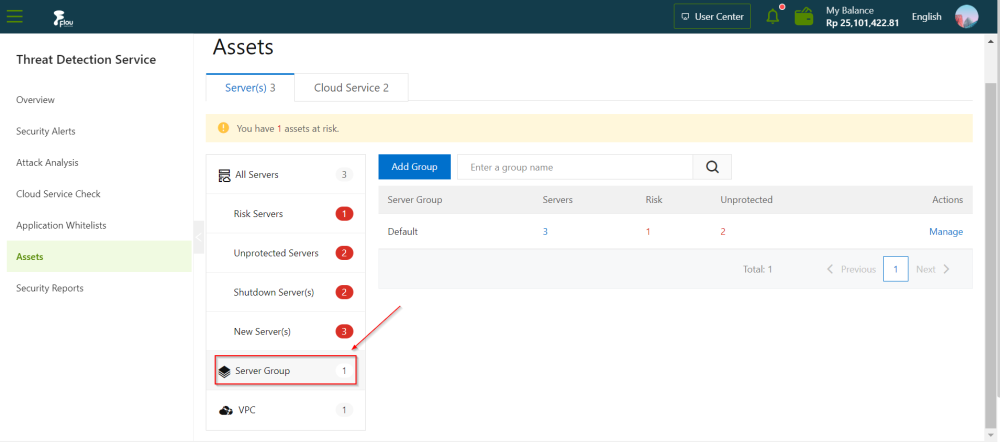Click the All Servers icon
The image size is (1000, 442).
[224, 175]
